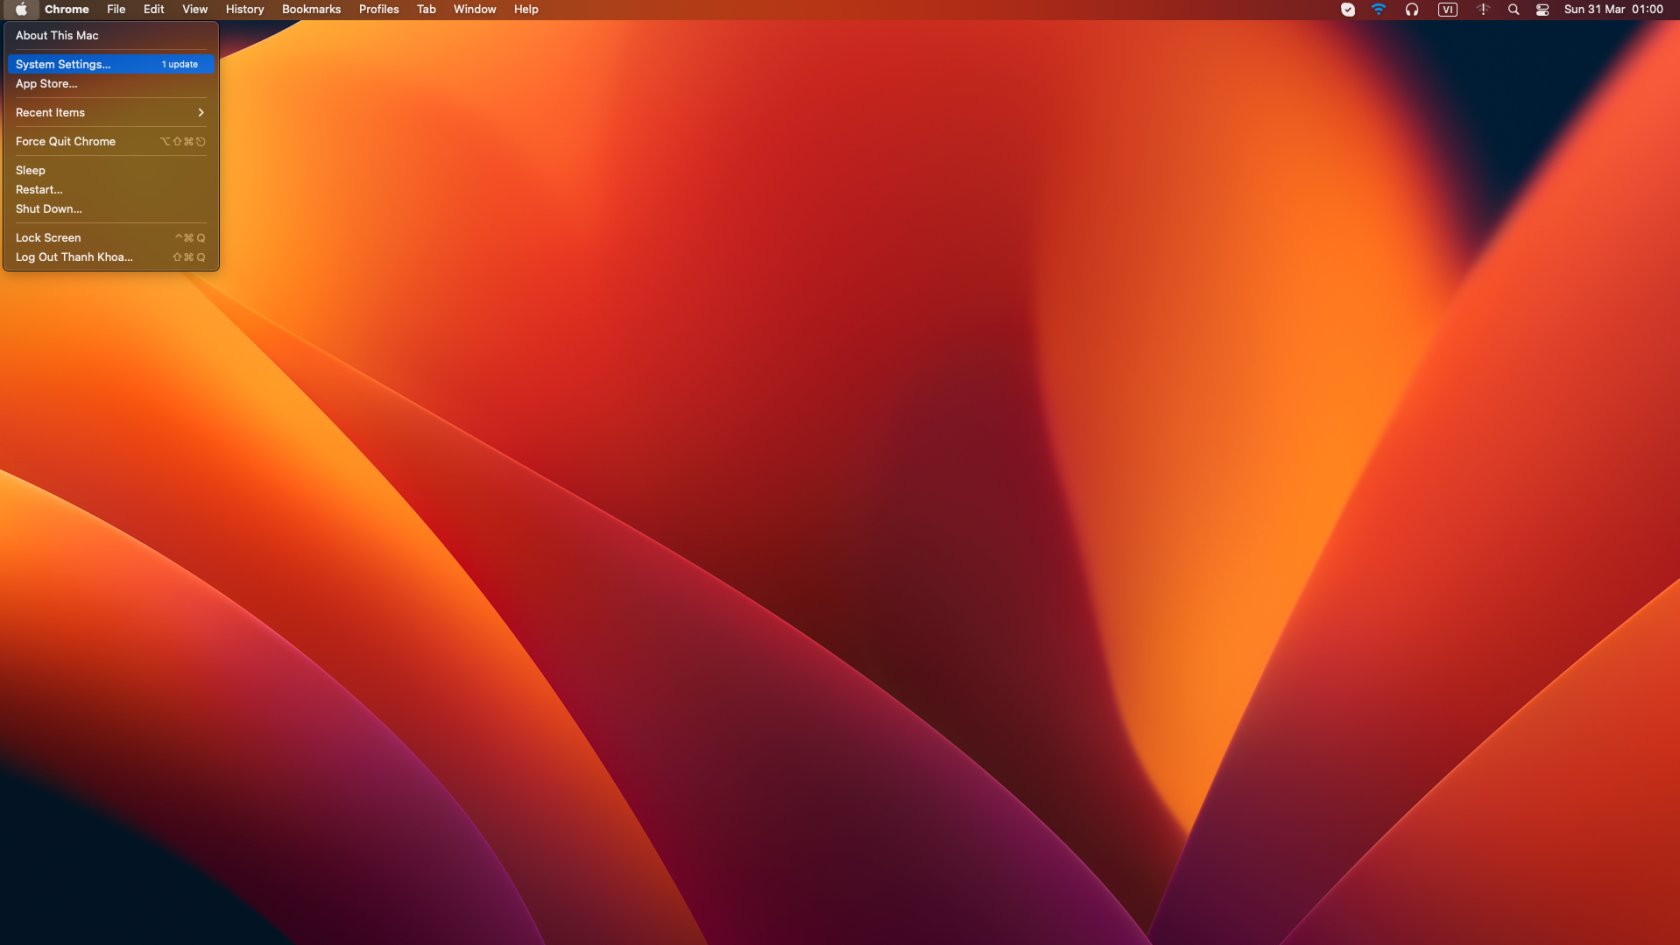Image resolution: width=1680 pixels, height=945 pixels.
Task: Open the App Store
Action: coord(48,84)
